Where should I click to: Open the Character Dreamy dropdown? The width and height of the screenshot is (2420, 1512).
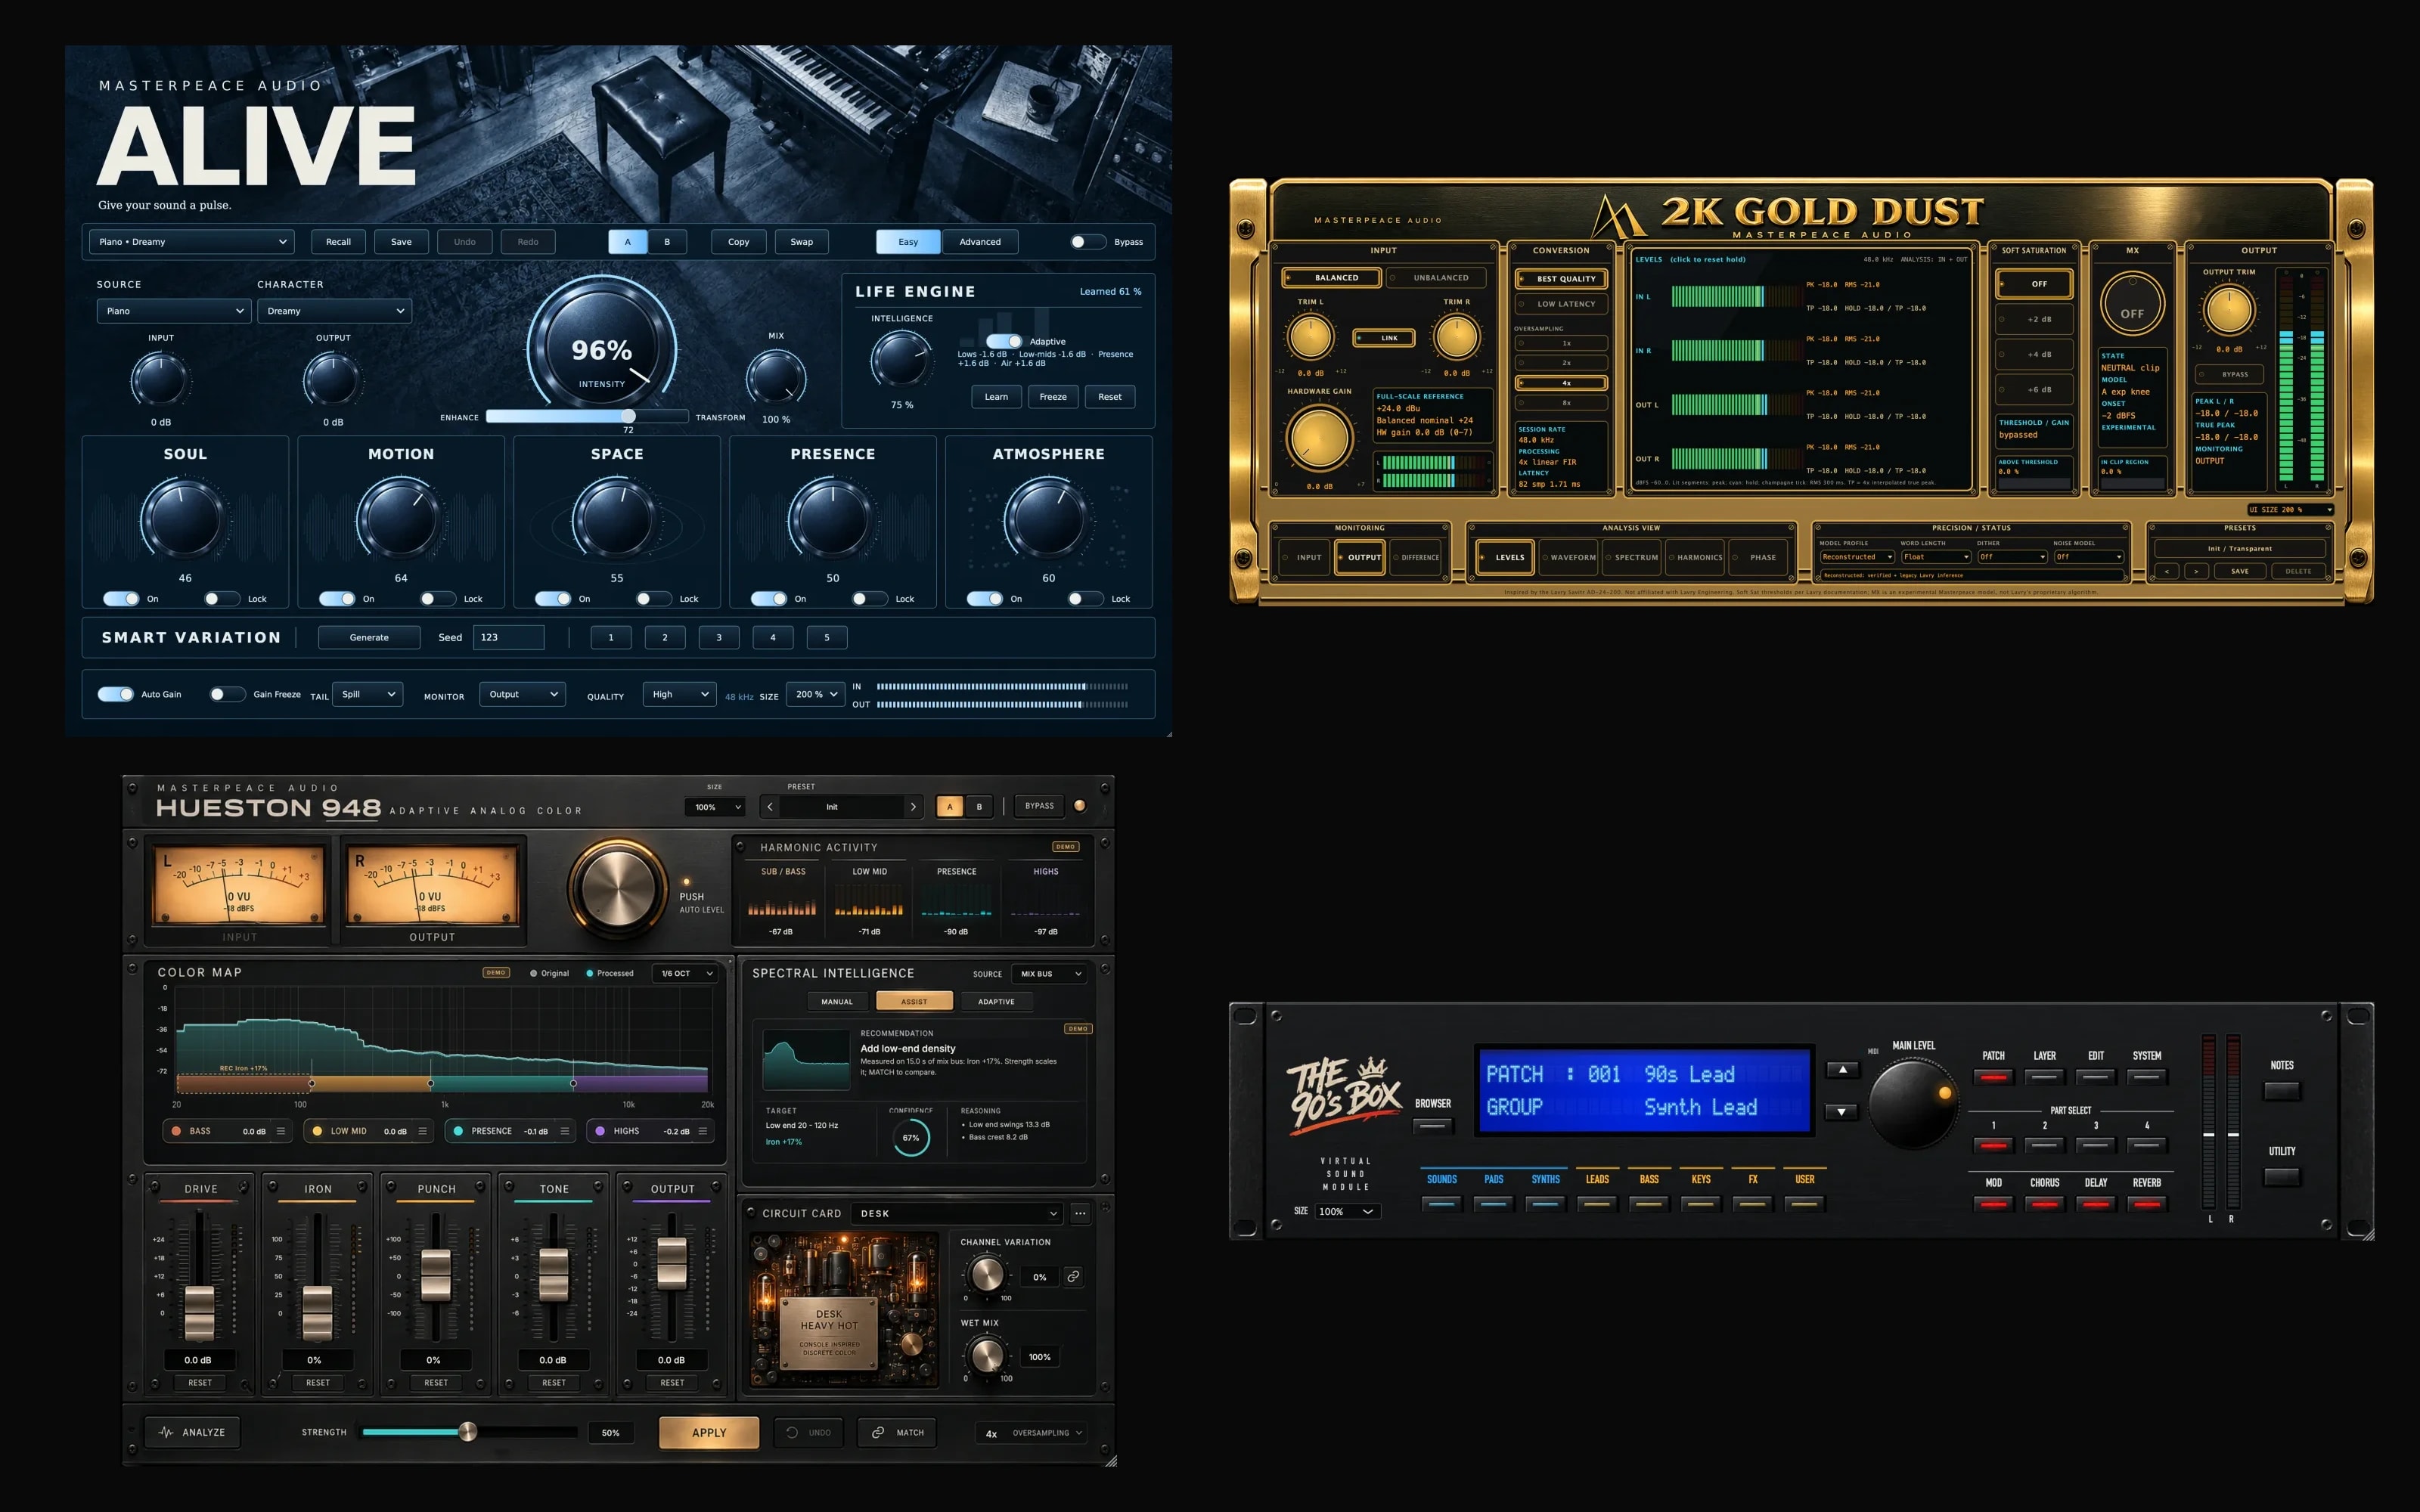click(x=334, y=311)
